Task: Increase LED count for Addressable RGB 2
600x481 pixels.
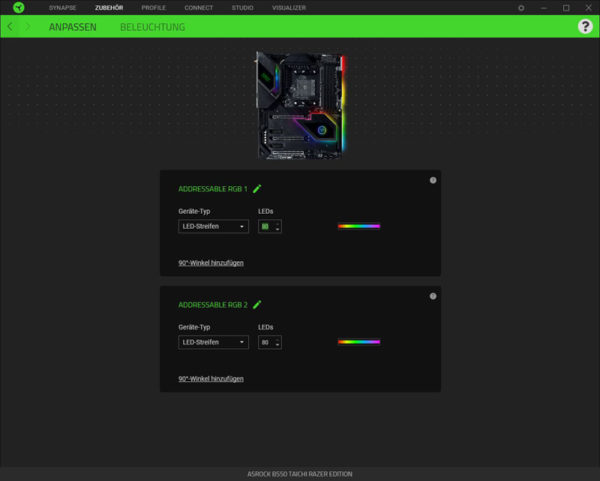Action: [x=277, y=339]
